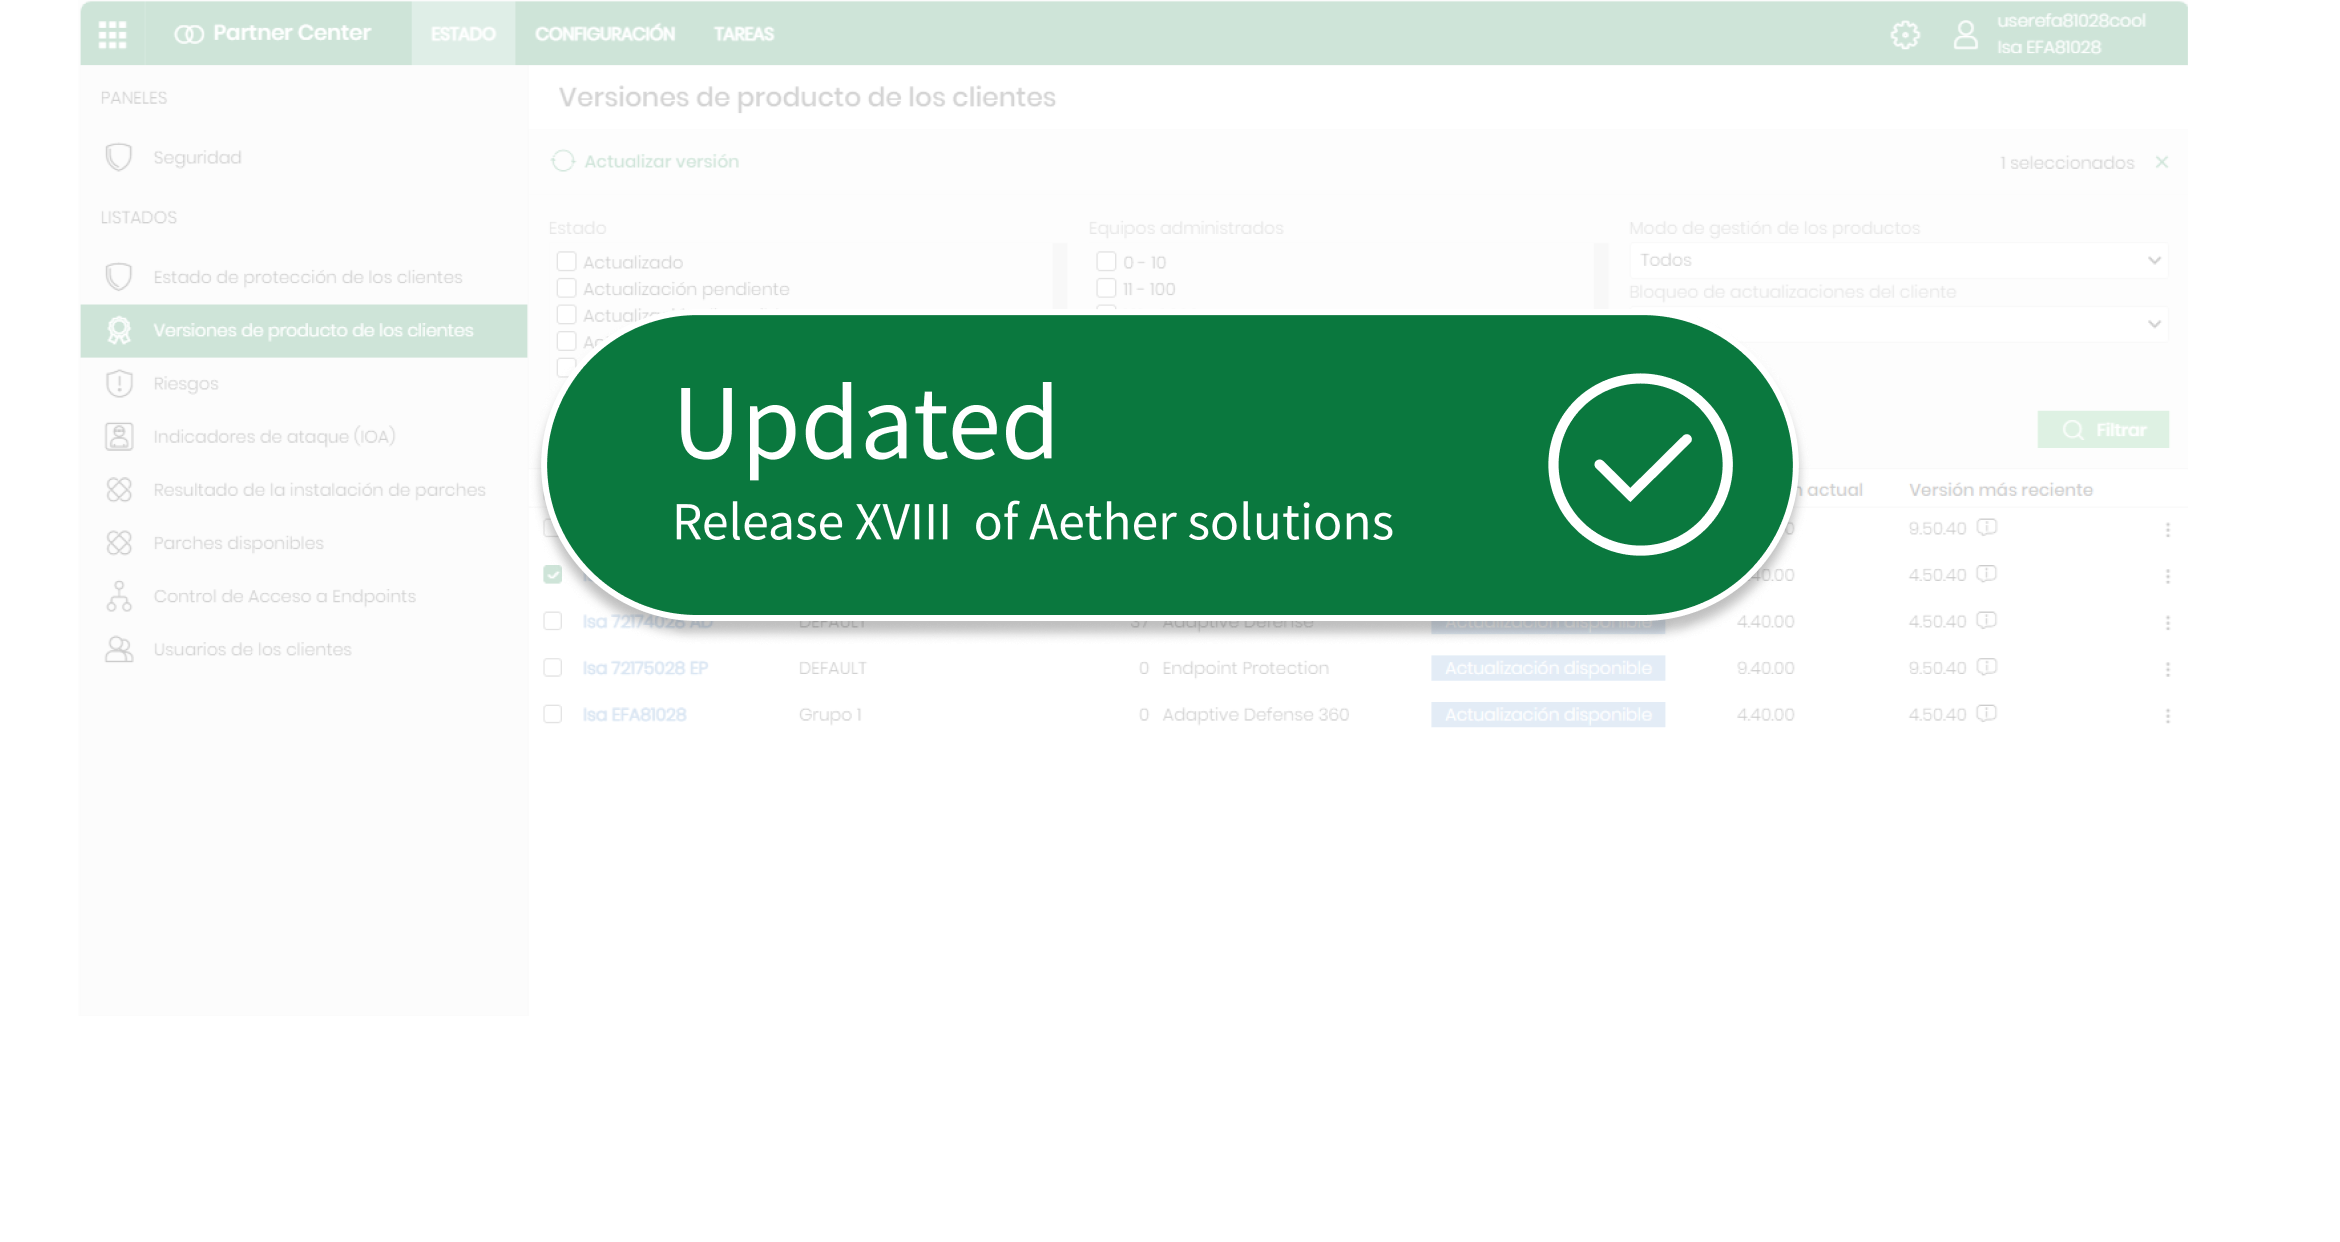Click the settings gear icon in header
Screen dimensions: 2340x1242
tap(1904, 35)
